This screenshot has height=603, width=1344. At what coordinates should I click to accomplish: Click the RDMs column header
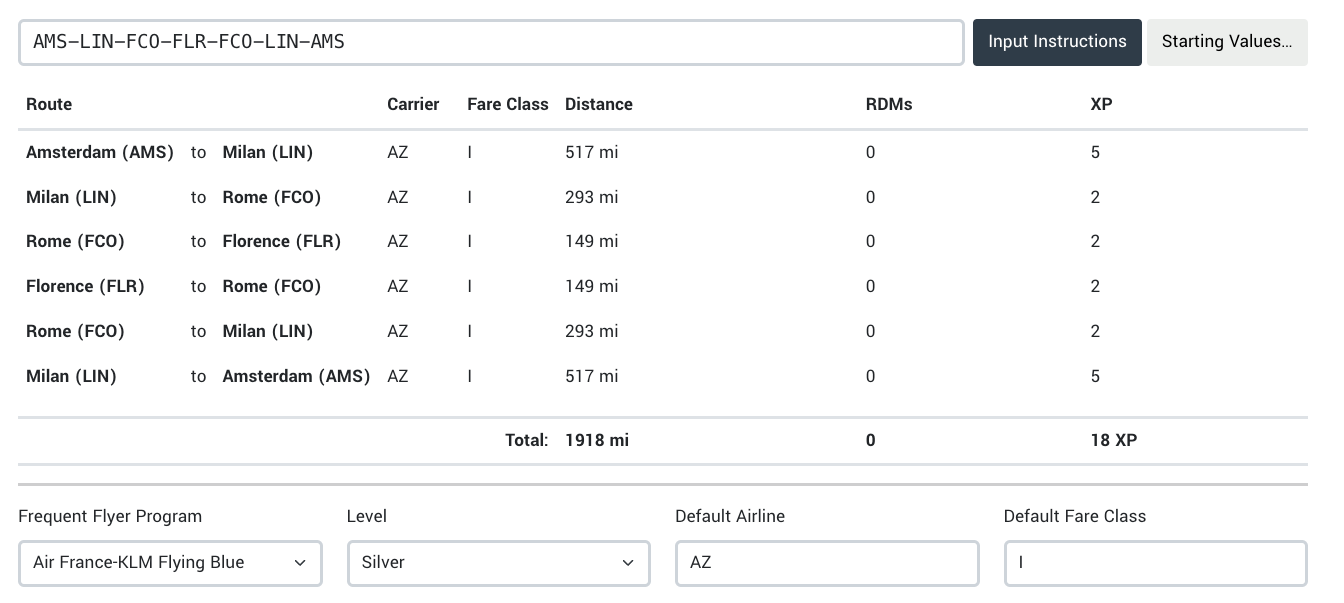(x=889, y=104)
